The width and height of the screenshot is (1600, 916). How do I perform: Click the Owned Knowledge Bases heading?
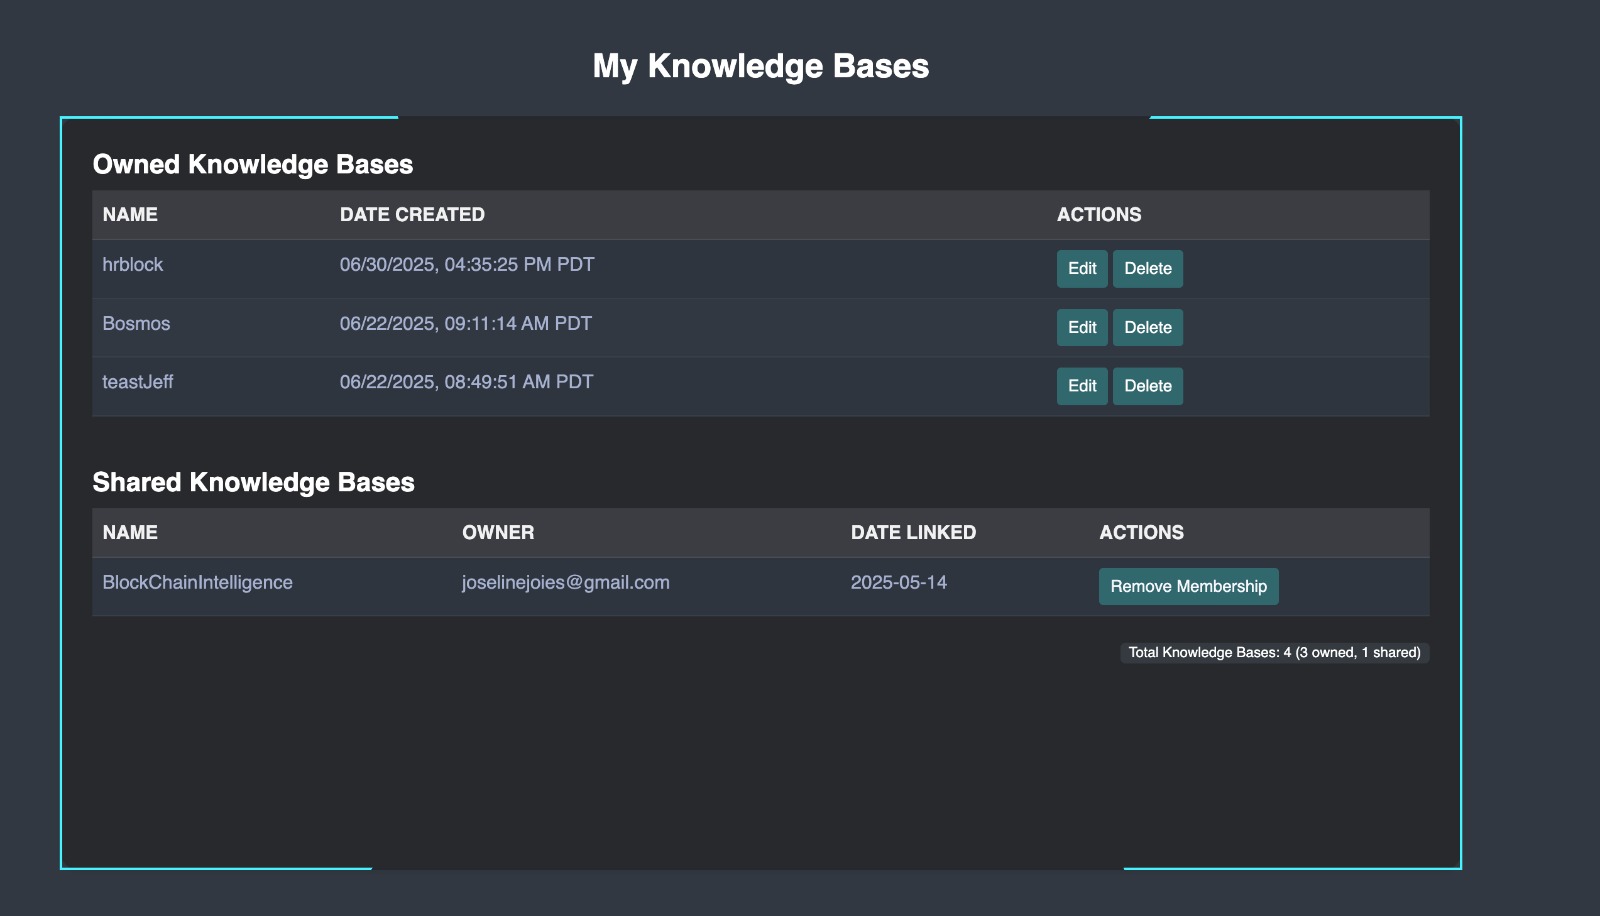pyautogui.click(x=253, y=164)
